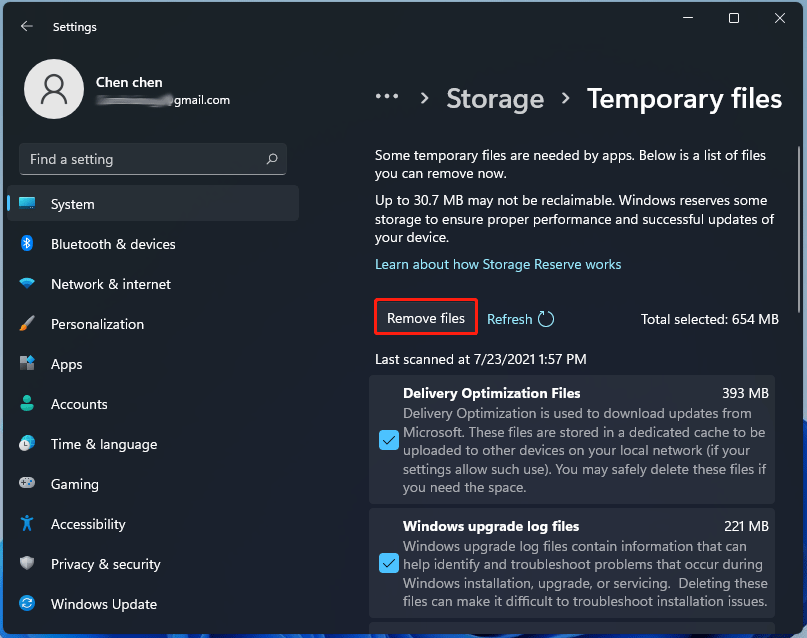
Task: Select the Personalization brush icon
Action: point(27,324)
